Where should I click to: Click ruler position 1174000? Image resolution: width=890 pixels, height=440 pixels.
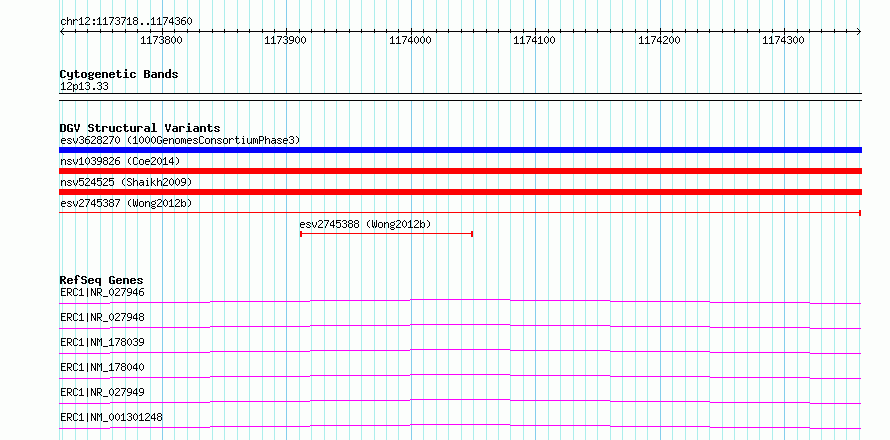[412, 40]
